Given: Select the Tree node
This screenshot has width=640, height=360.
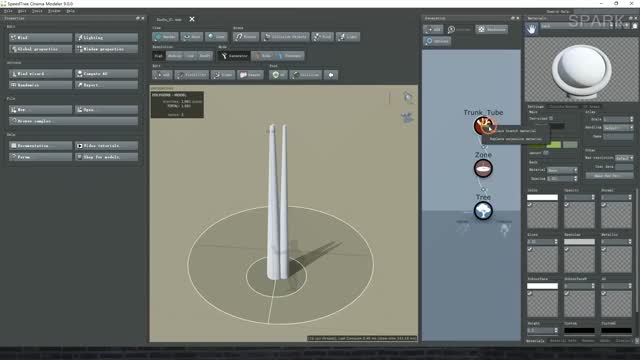Looking at the screenshot, I should point(483,211).
